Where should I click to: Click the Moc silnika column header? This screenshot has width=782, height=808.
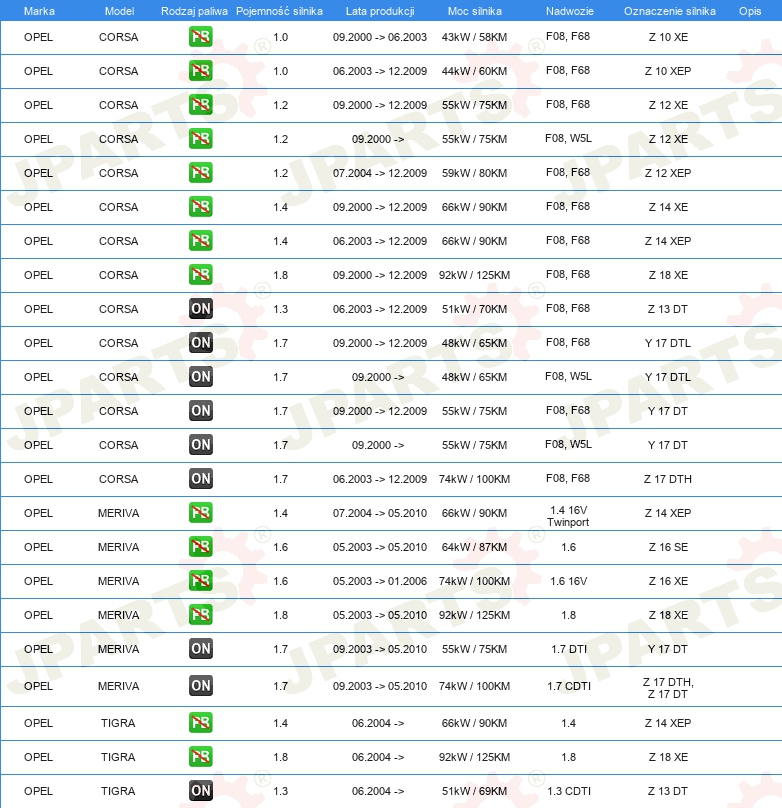click(x=474, y=11)
